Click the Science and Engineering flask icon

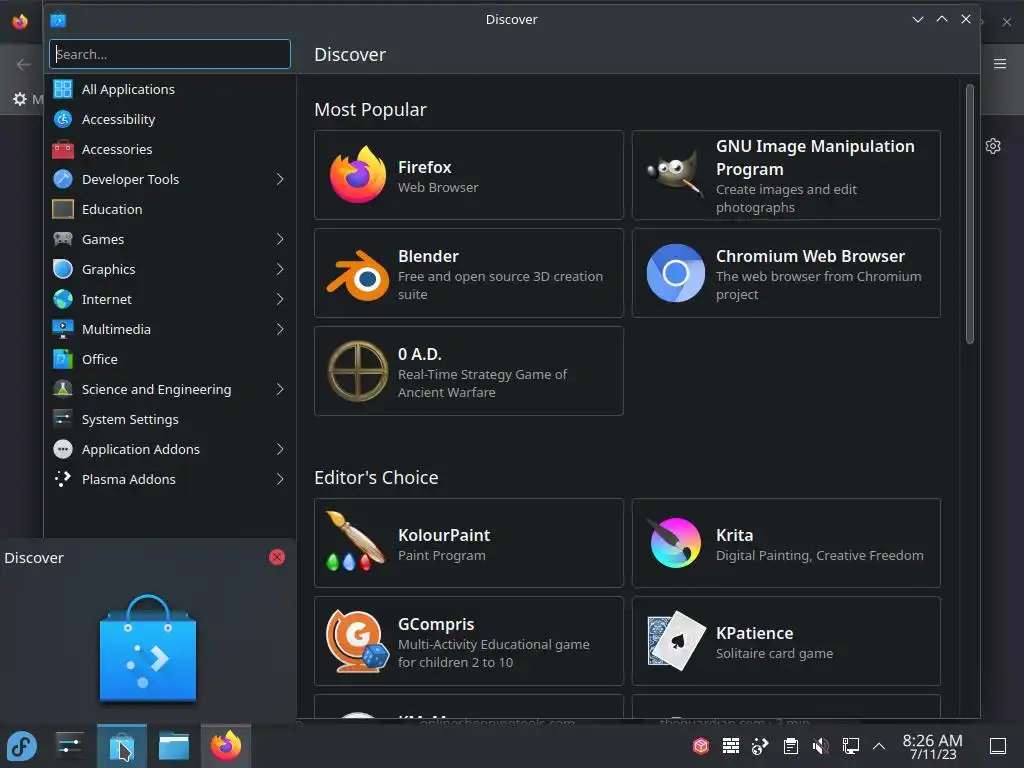(x=63, y=389)
